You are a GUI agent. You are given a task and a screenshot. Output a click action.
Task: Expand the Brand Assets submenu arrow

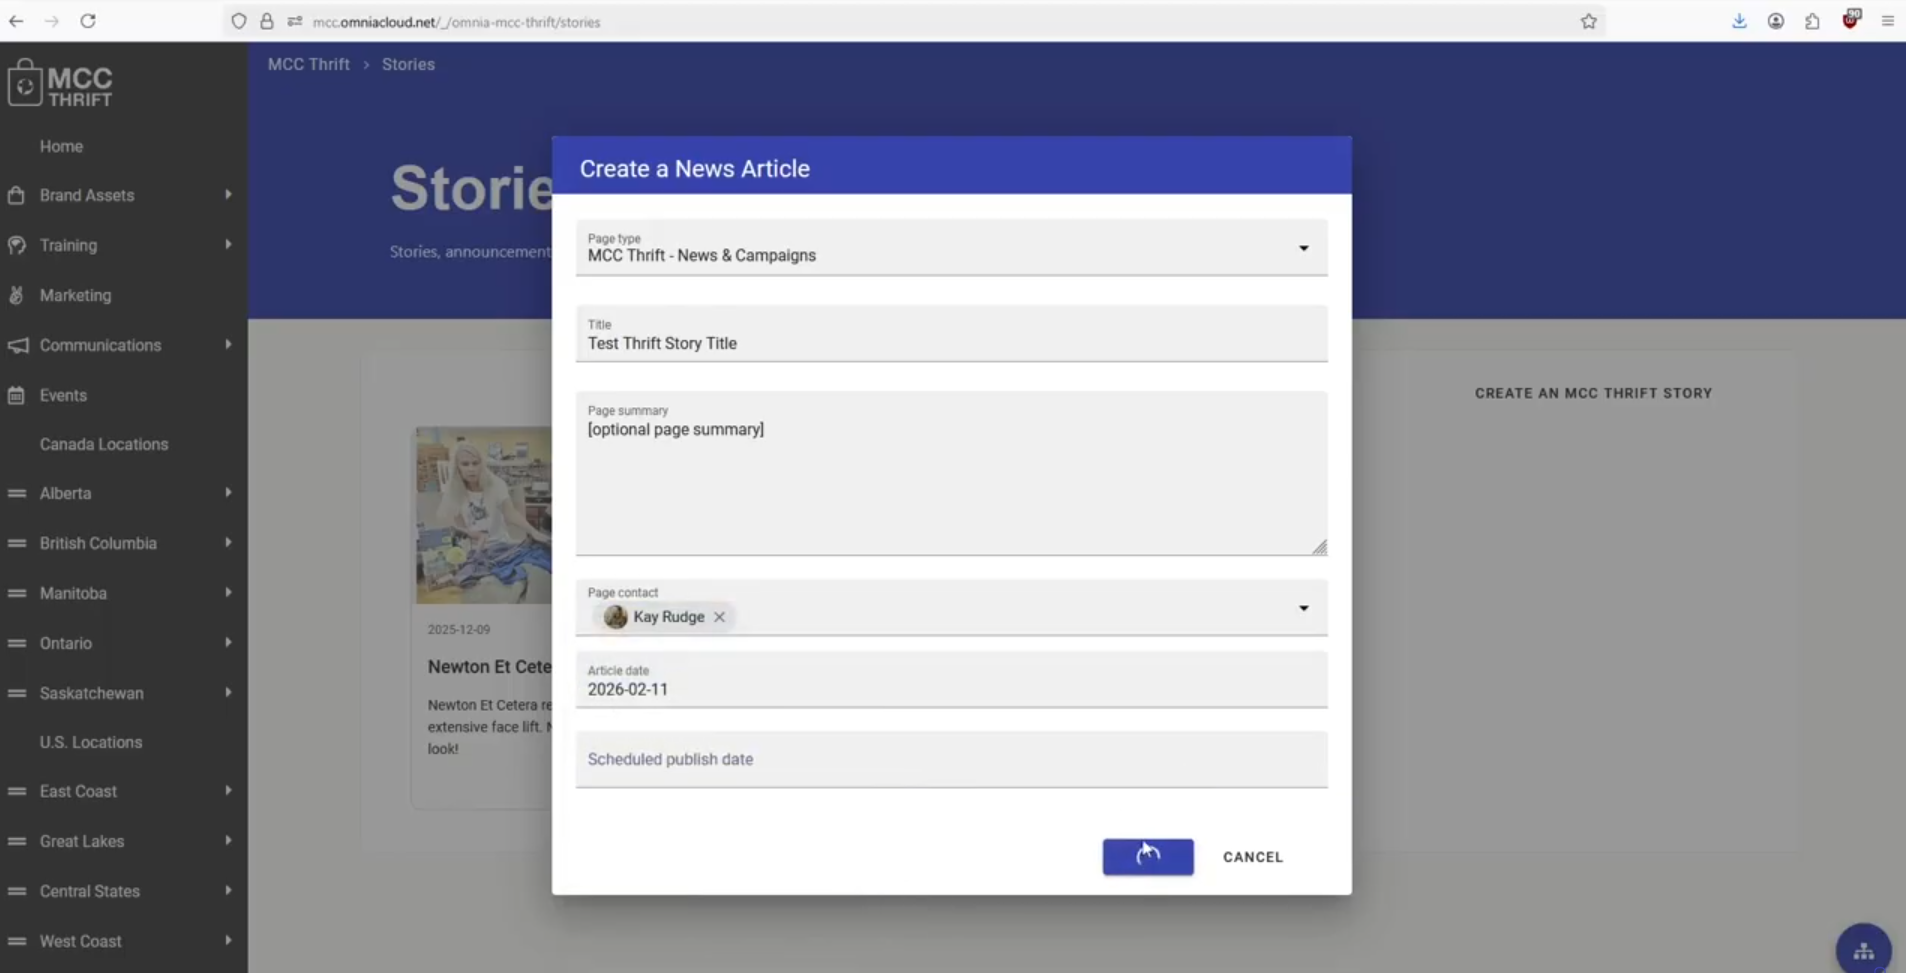228,195
